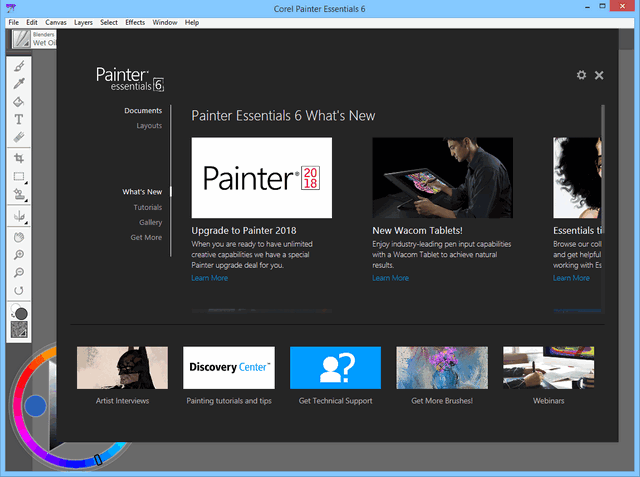The width and height of the screenshot is (640, 477).
Task: Maximize the Corel Painter Essentials window
Action: click(602, 7)
